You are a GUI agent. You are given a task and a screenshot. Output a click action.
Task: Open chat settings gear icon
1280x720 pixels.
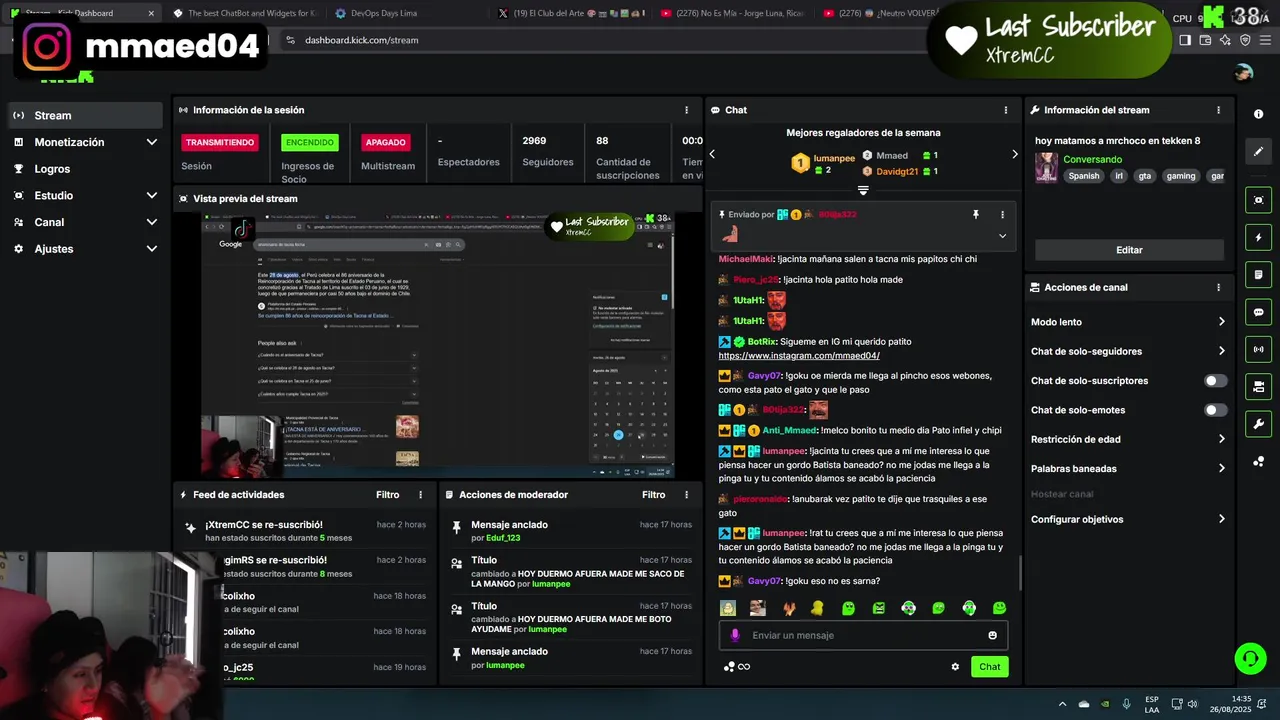955,667
